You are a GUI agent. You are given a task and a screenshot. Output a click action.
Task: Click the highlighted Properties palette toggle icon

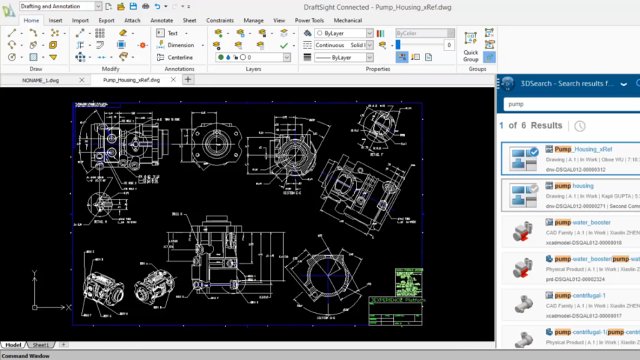point(402,57)
